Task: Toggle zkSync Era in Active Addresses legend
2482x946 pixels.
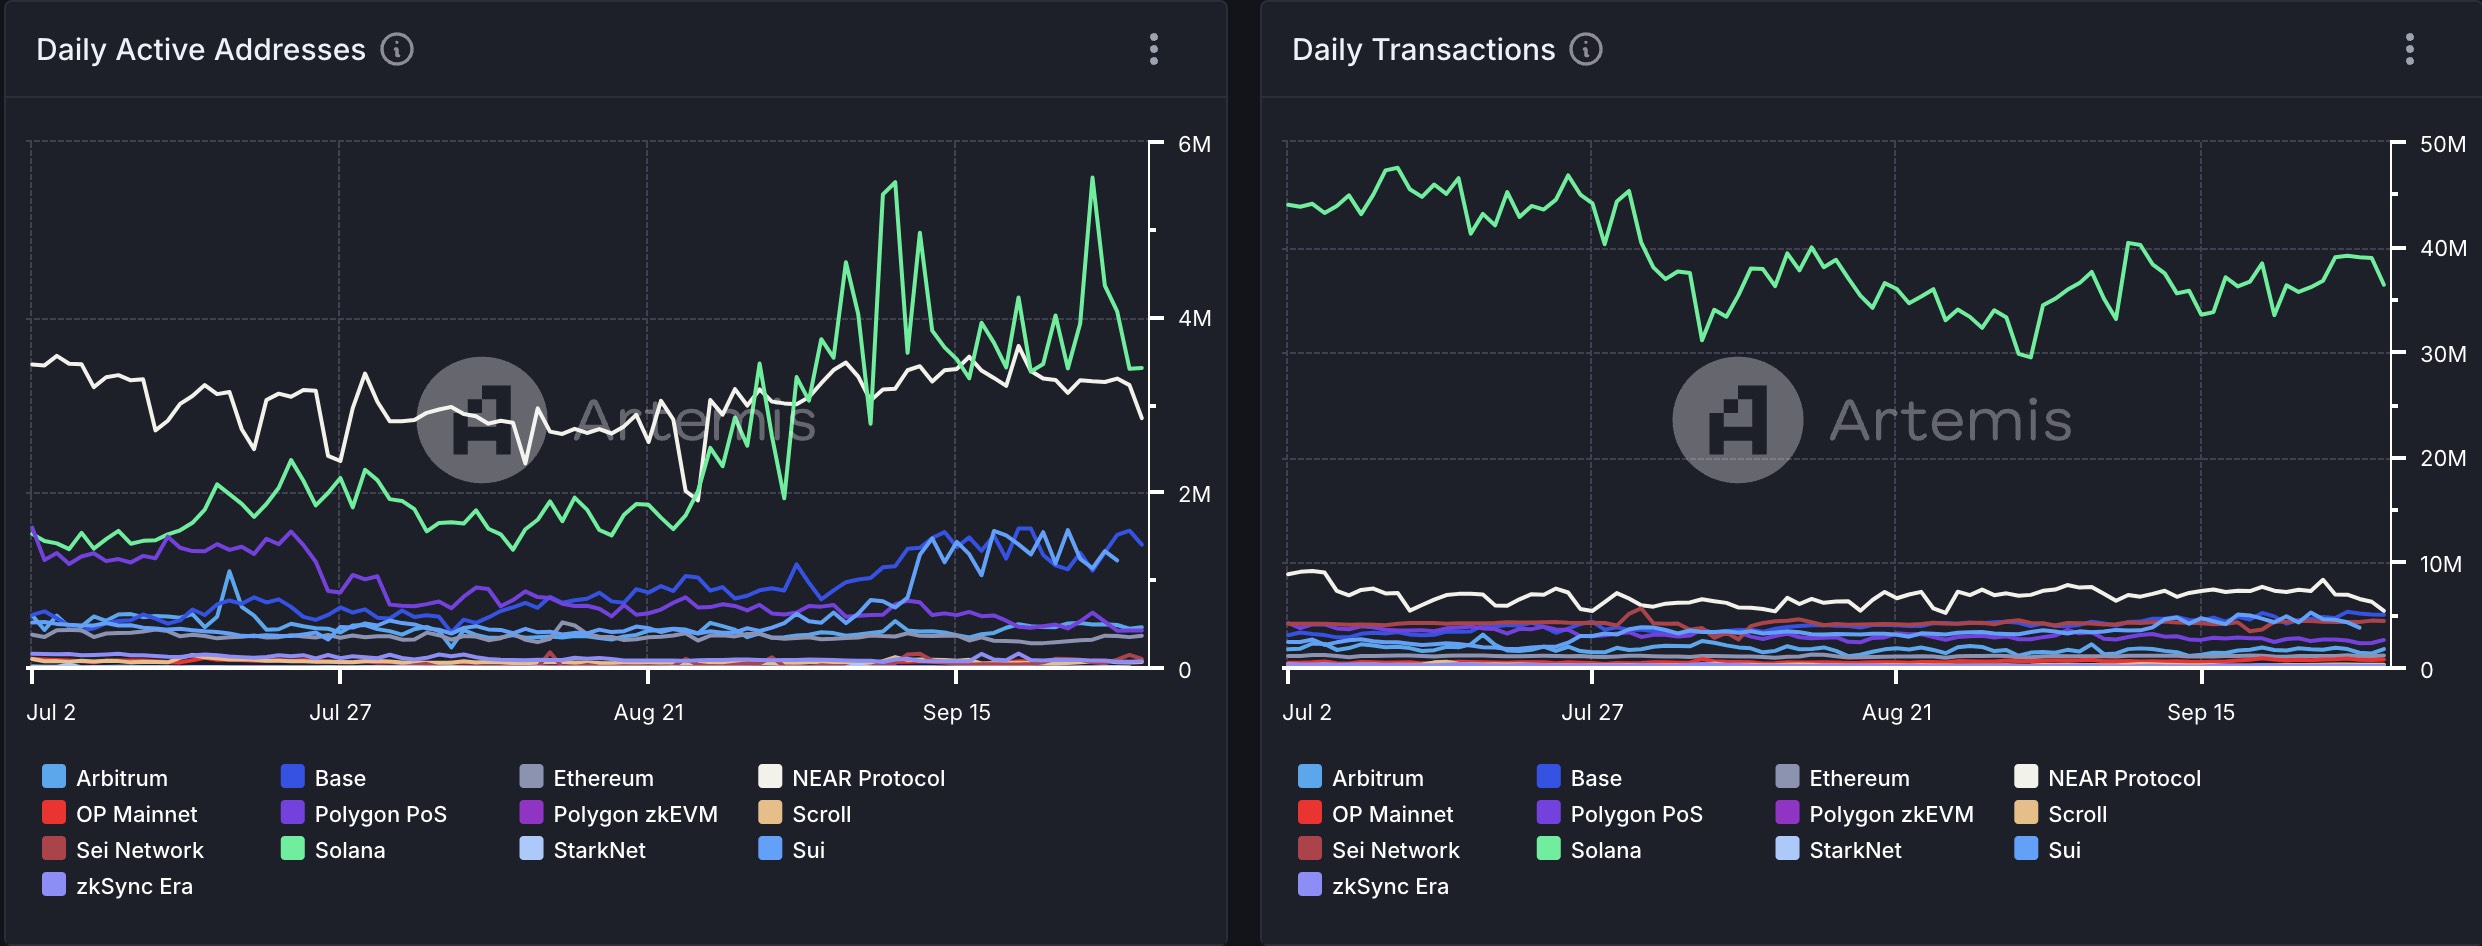Action: coord(118,885)
